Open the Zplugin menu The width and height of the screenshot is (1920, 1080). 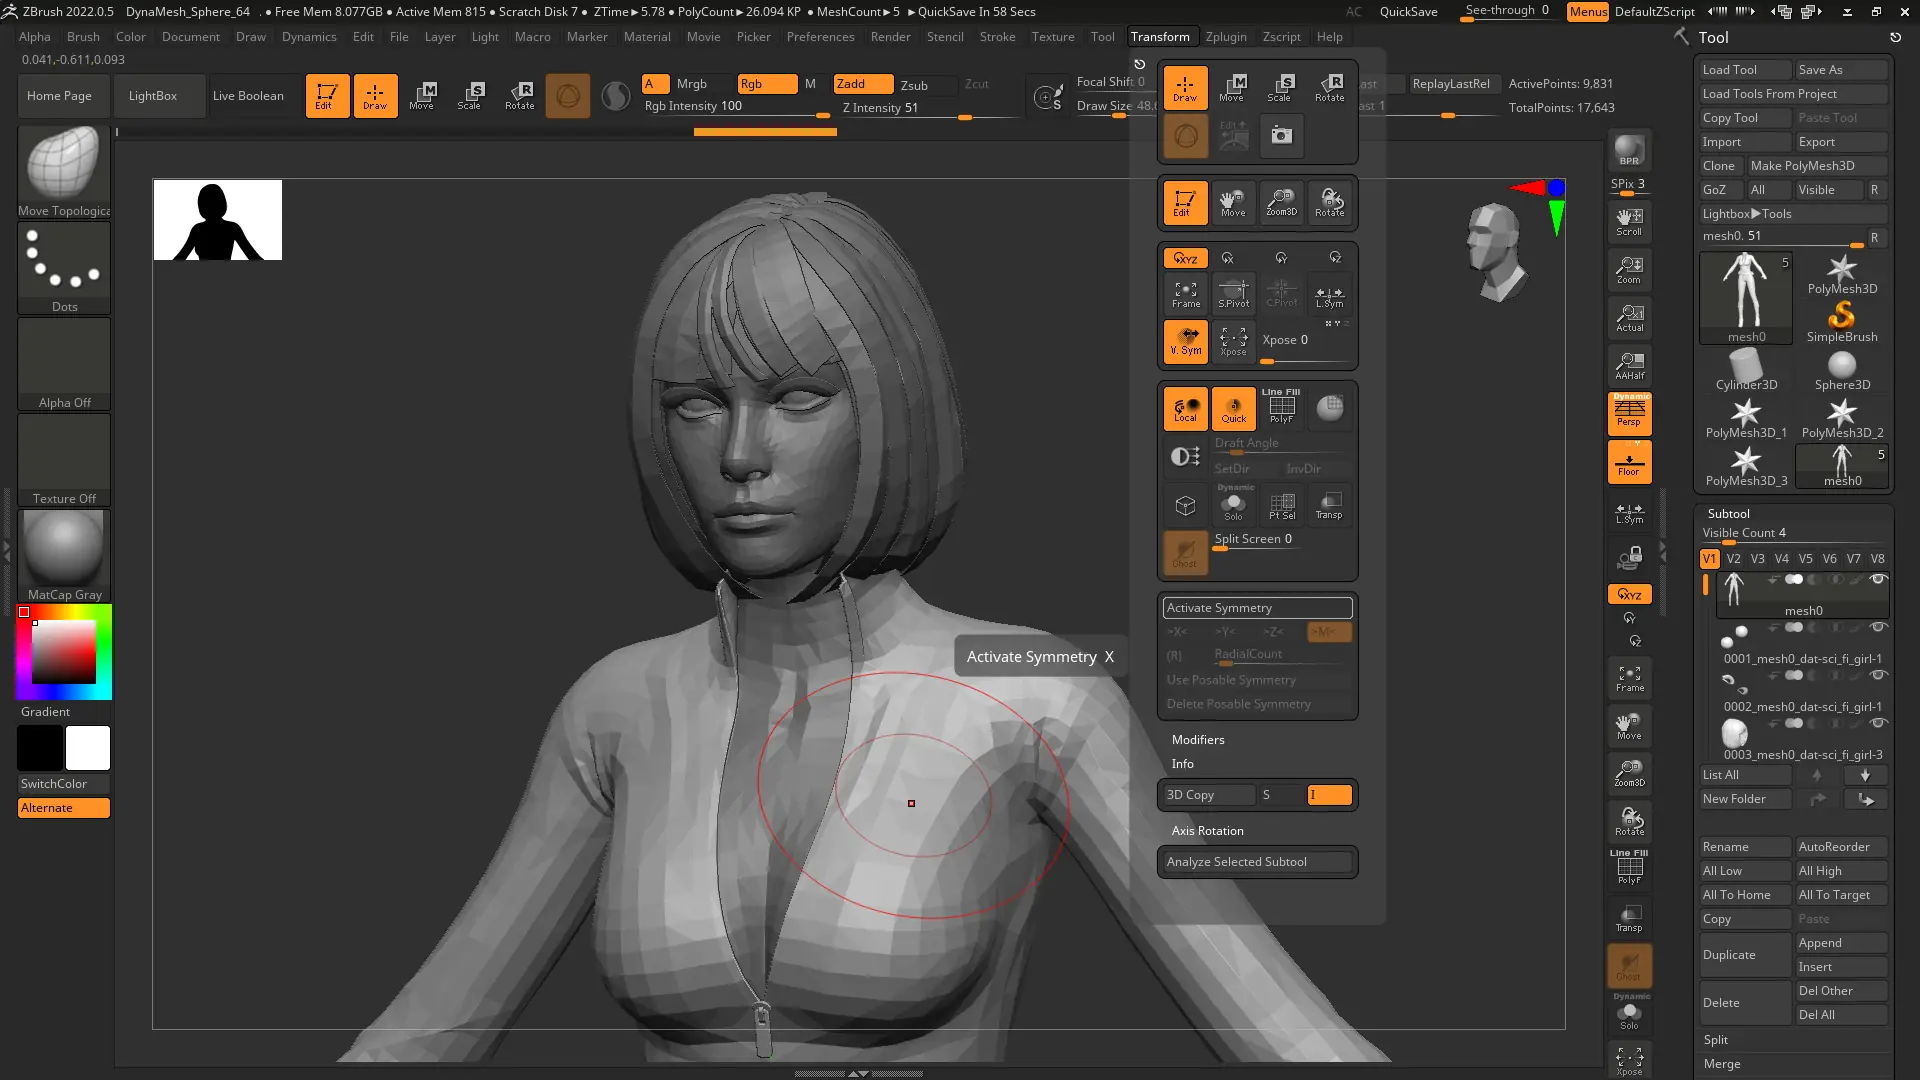tap(1225, 37)
